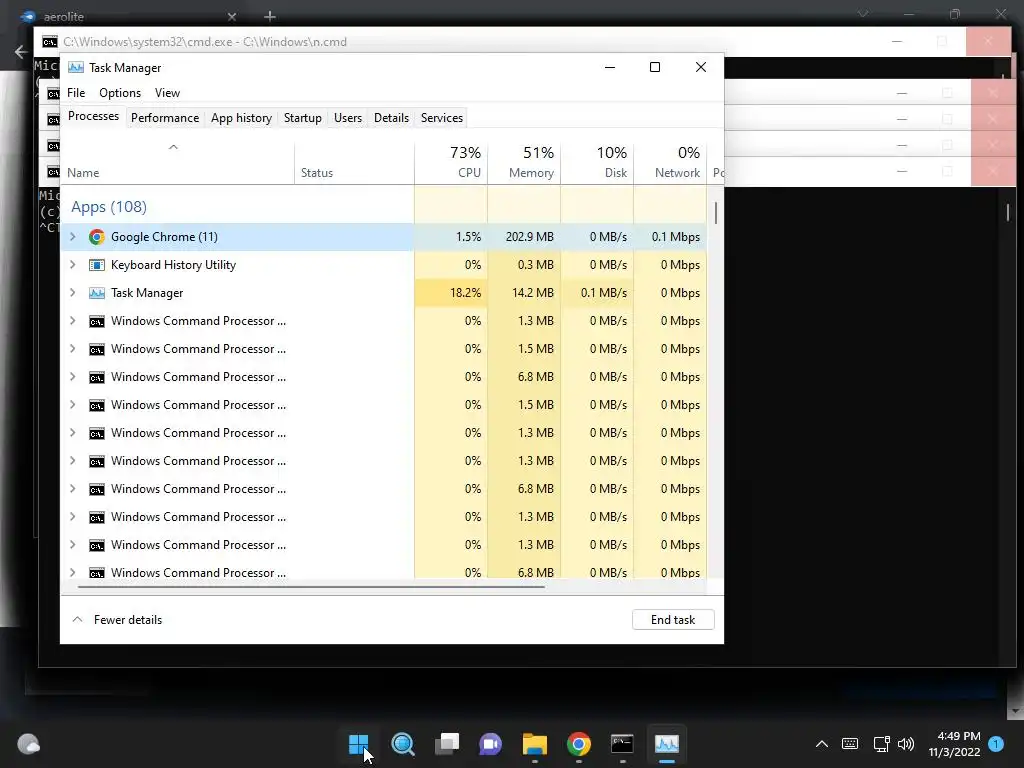Expand the Google Chrome (11) process group
The height and width of the screenshot is (768, 1024).
coord(72,237)
